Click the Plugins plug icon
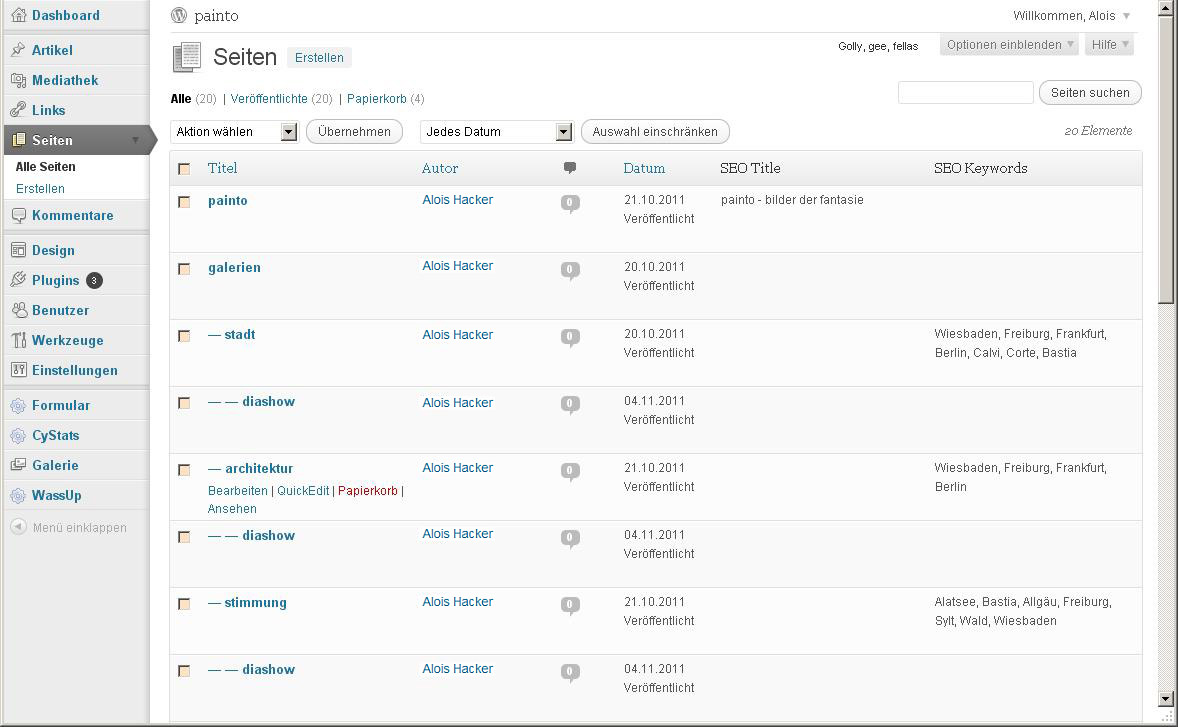Screen dimensions: 1178x727 pos(19,280)
